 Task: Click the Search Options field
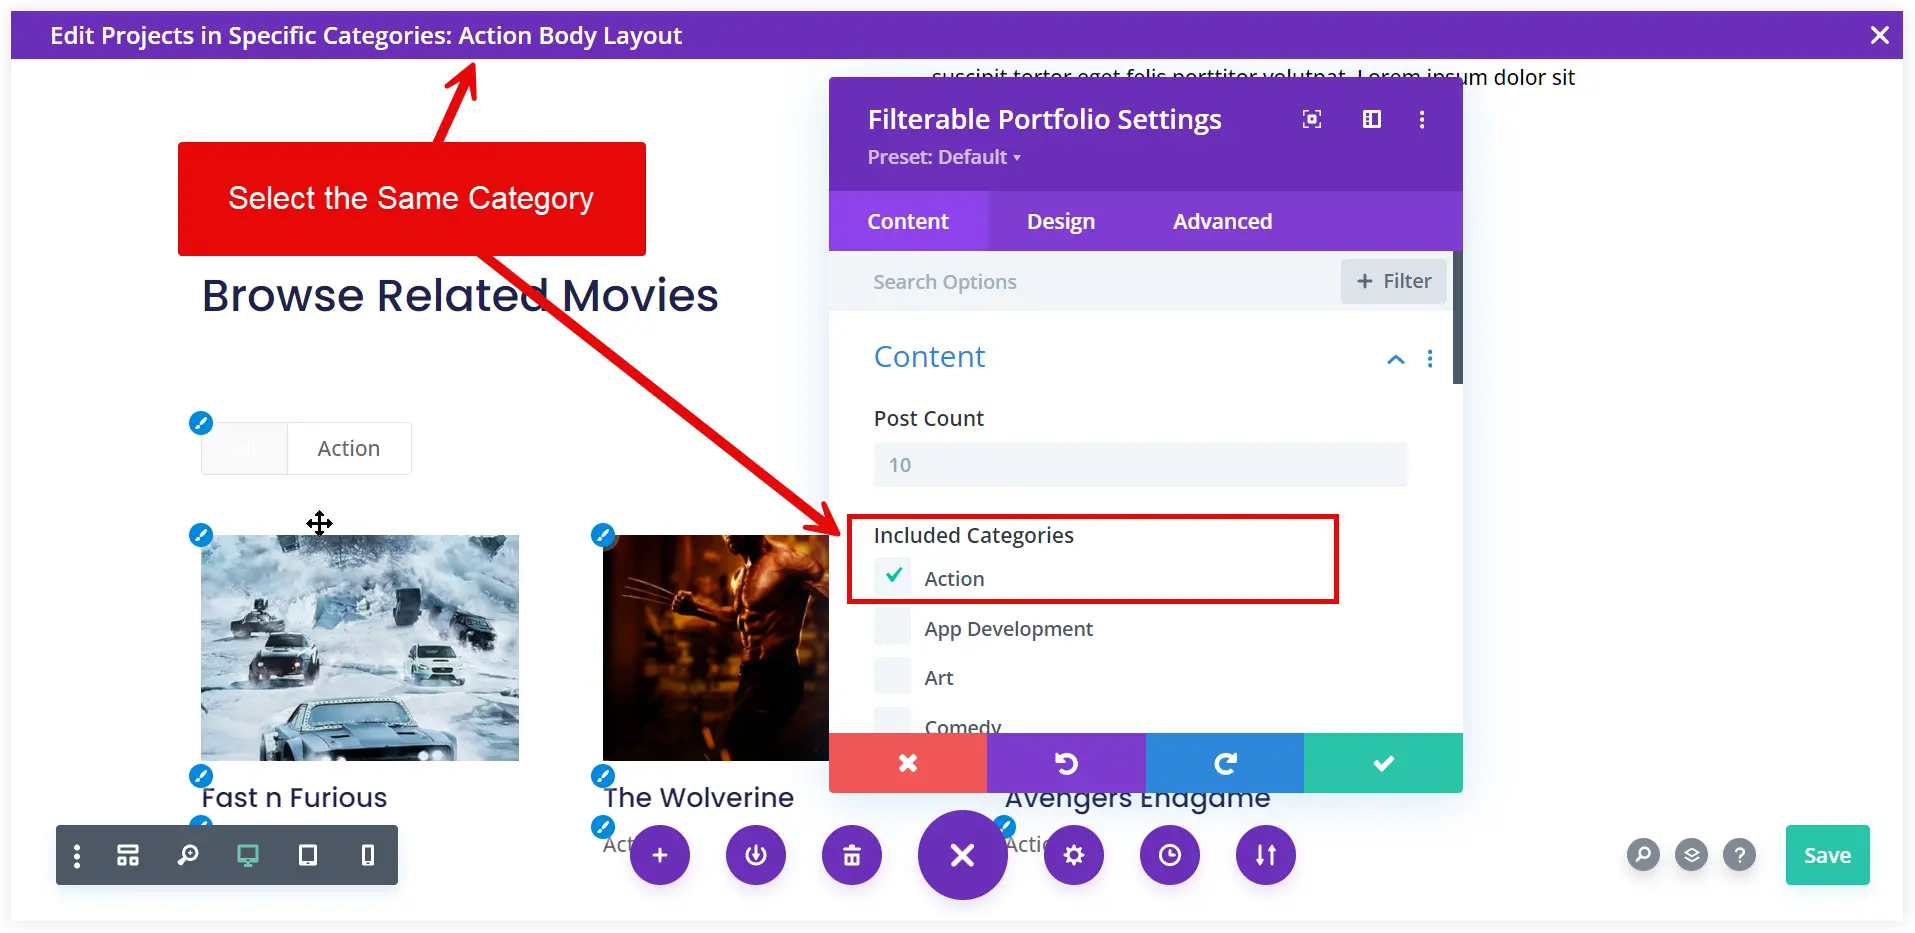click(1085, 282)
